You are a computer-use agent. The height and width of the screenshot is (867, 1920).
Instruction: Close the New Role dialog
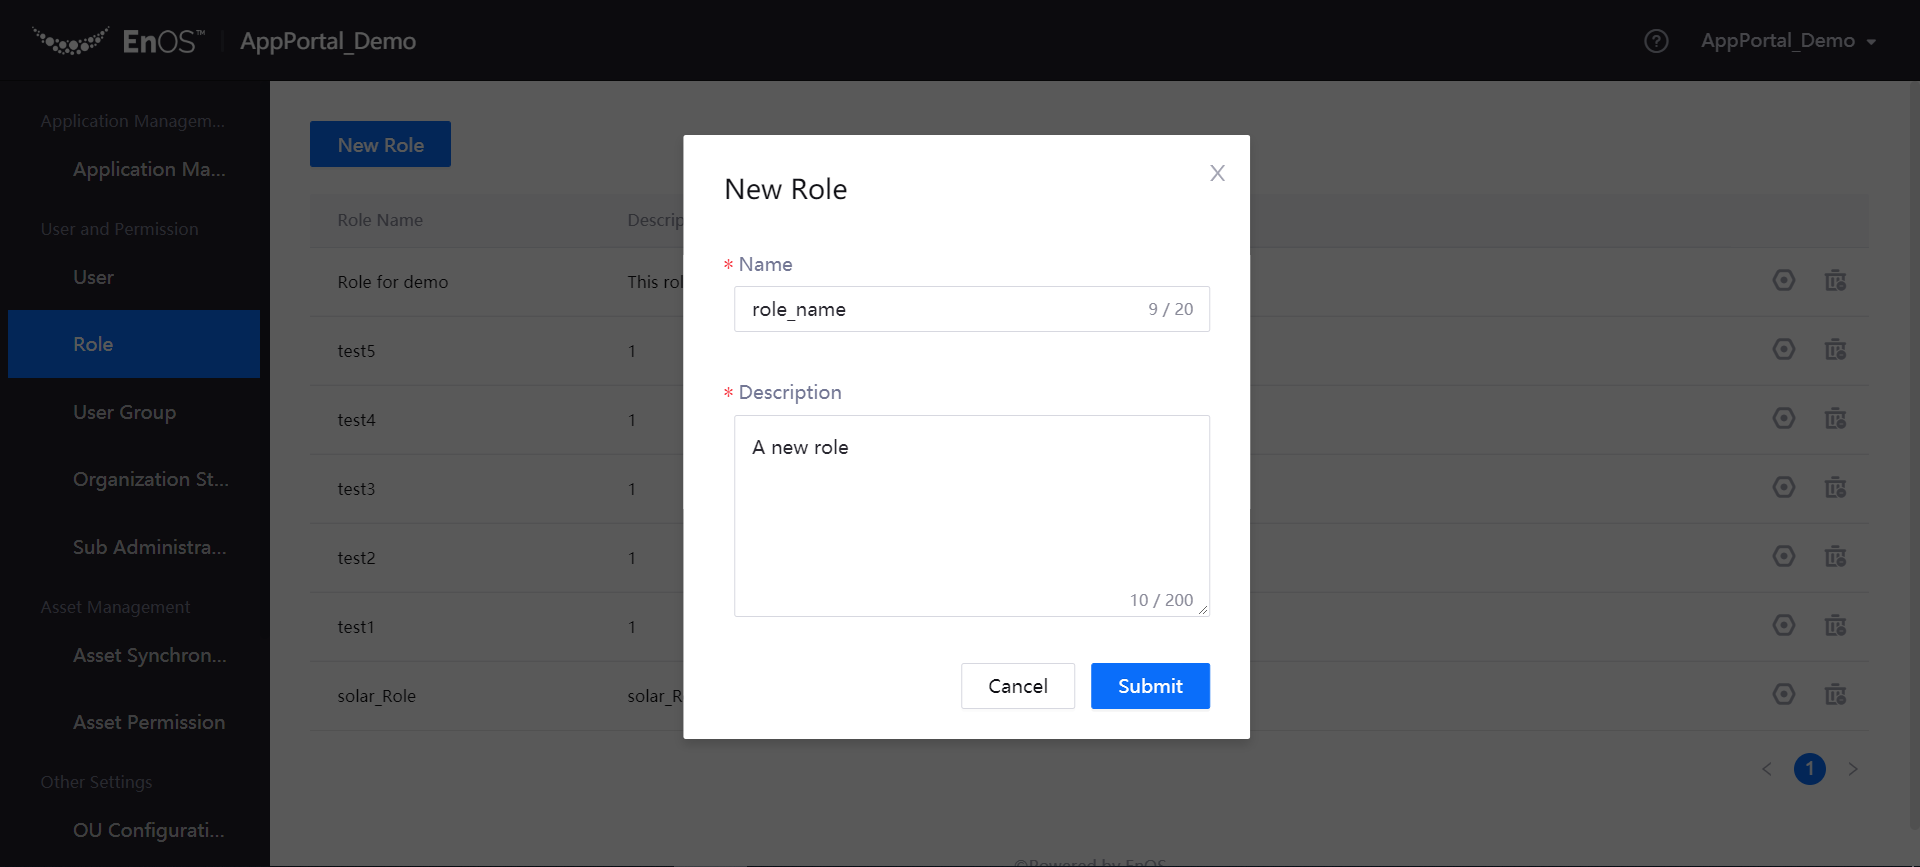click(1217, 173)
